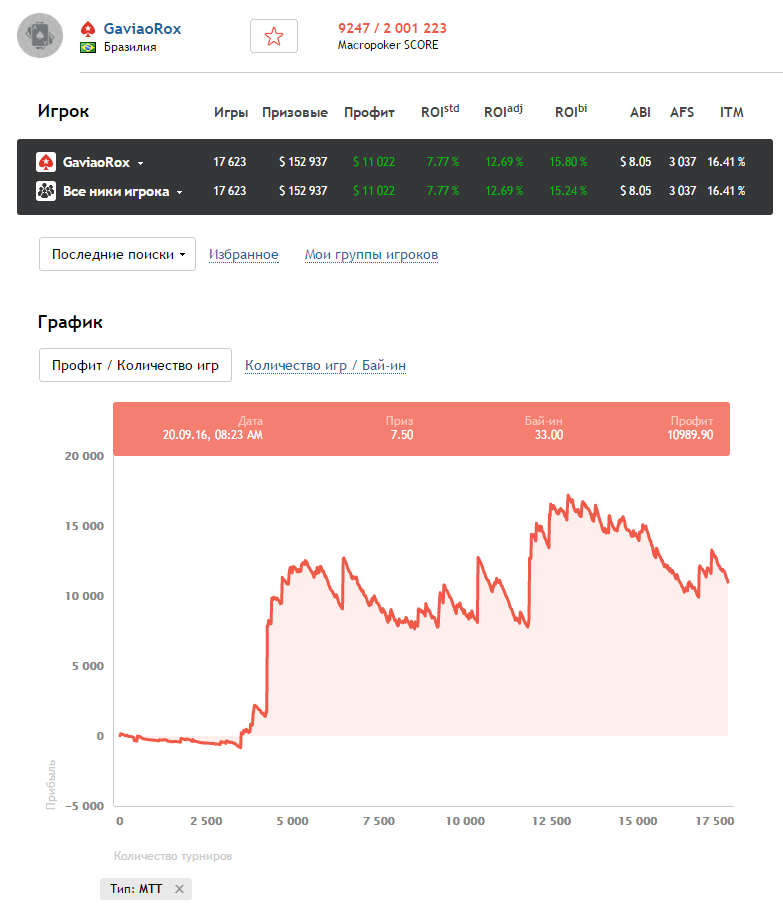
Task: Select the Профит / Количество игр tab
Action: point(135,365)
